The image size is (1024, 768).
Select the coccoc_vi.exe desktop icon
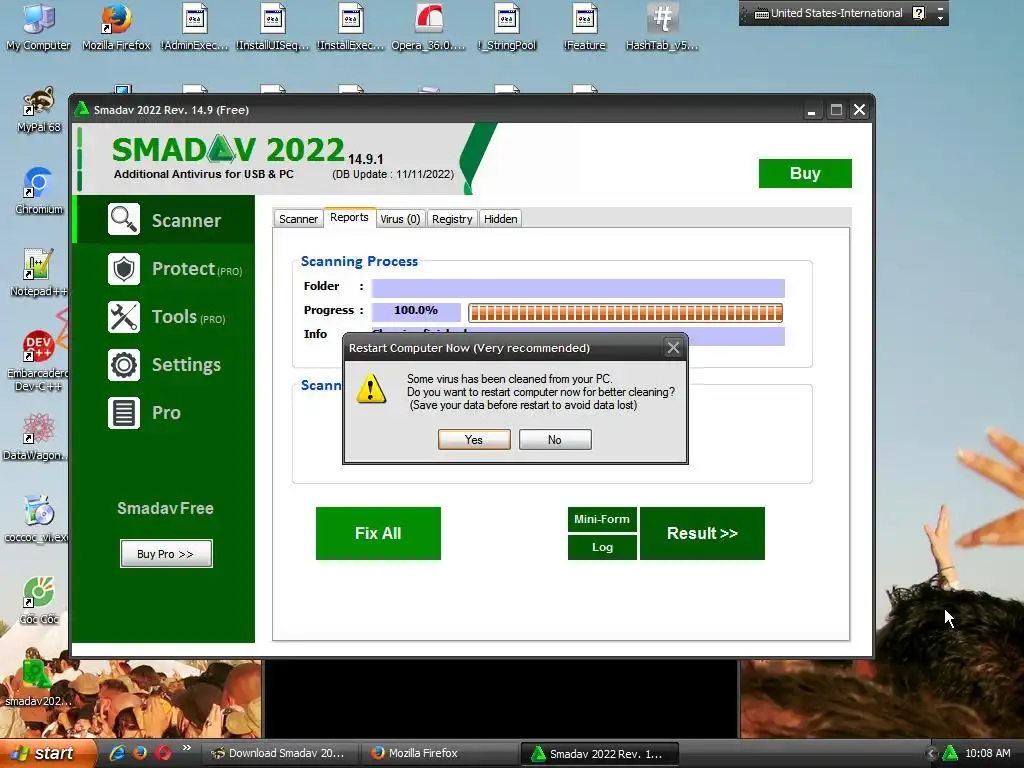point(37,519)
